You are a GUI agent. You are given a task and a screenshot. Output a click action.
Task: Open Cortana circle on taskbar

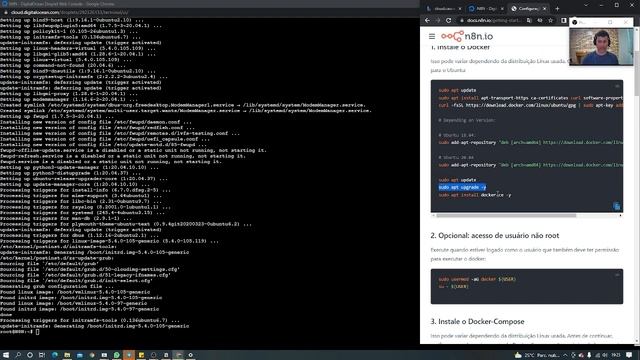[29, 355]
